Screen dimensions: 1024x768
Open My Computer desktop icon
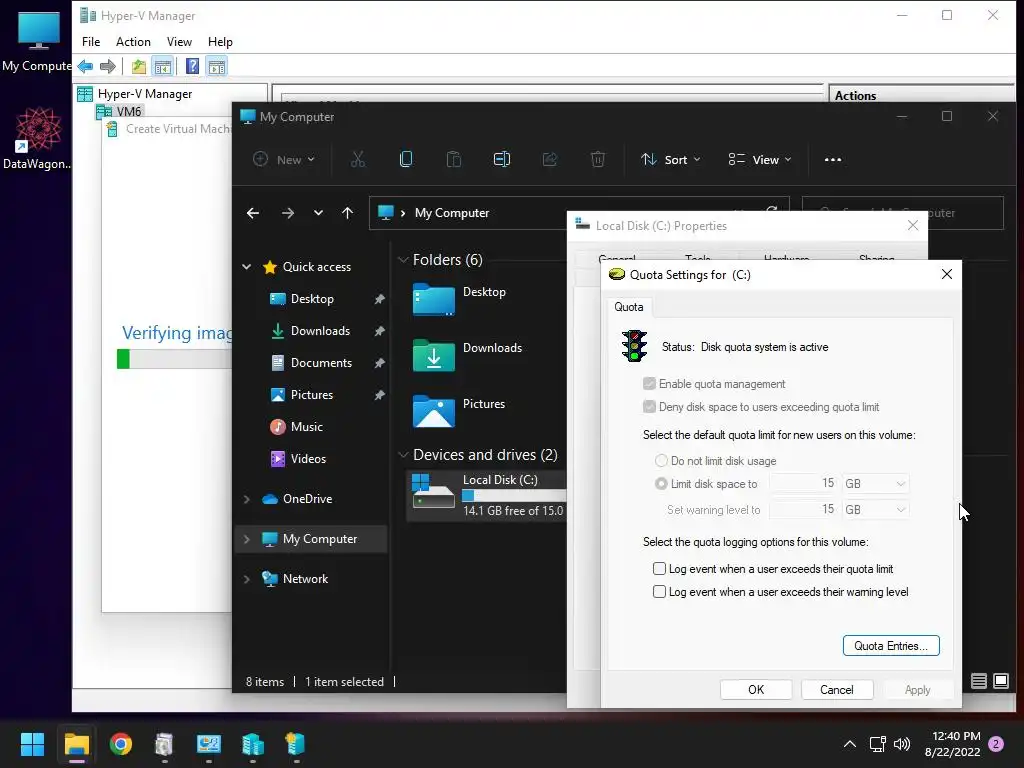point(39,31)
